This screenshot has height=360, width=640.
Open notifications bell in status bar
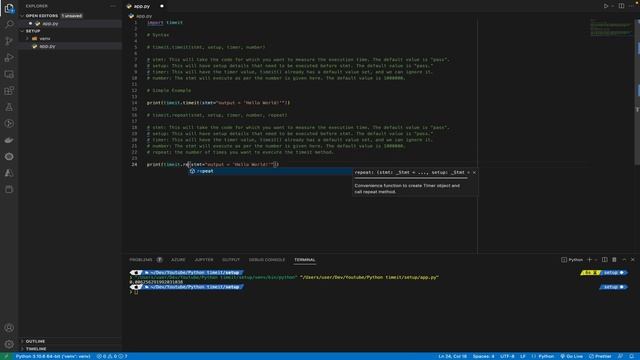point(632,356)
